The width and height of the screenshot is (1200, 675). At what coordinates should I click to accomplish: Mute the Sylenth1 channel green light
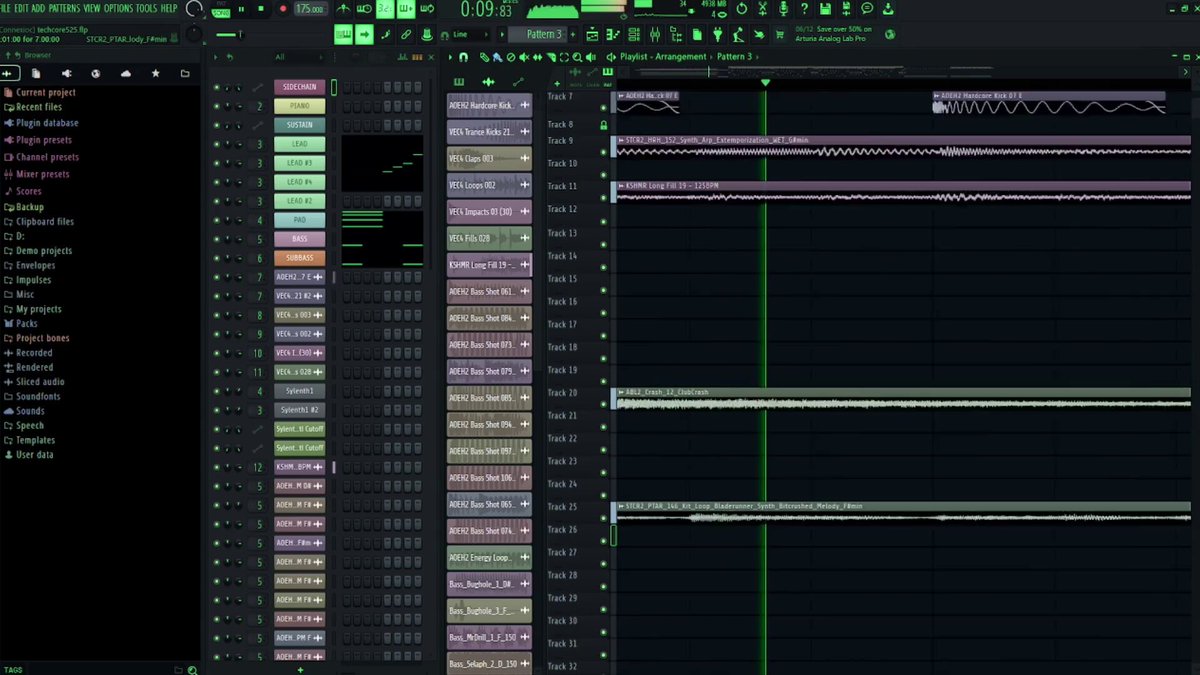(x=216, y=391)
